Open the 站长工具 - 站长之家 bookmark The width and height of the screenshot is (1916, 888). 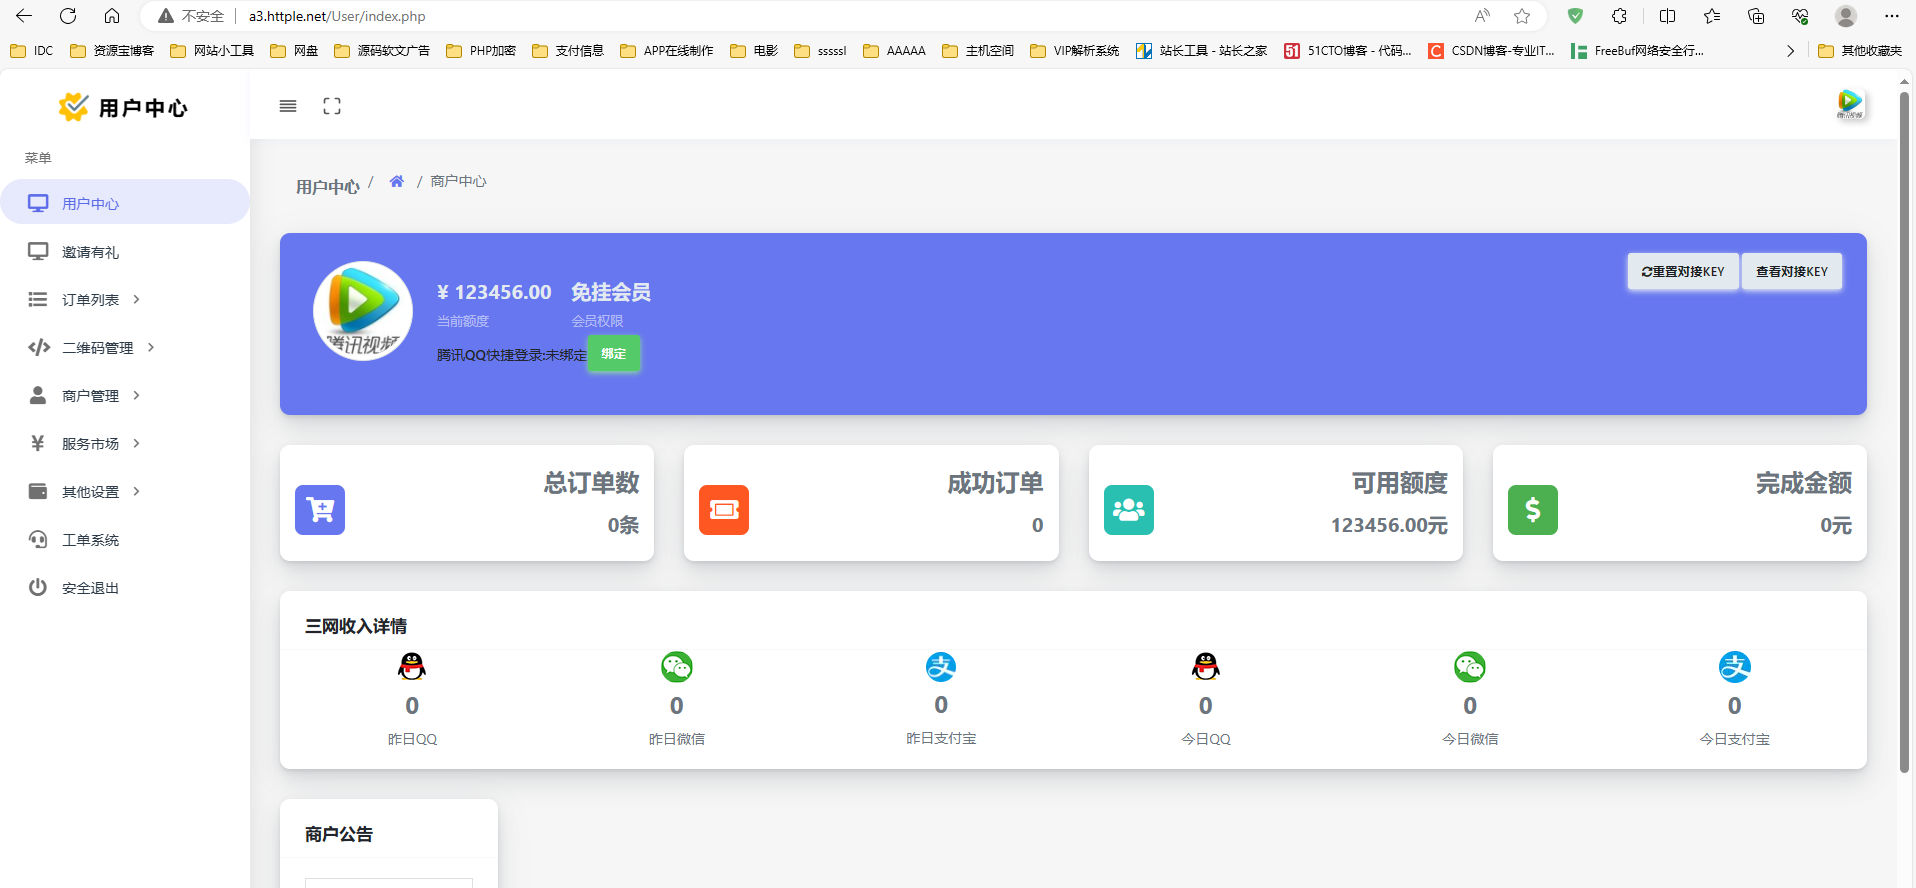click(x=1202, y=51)
